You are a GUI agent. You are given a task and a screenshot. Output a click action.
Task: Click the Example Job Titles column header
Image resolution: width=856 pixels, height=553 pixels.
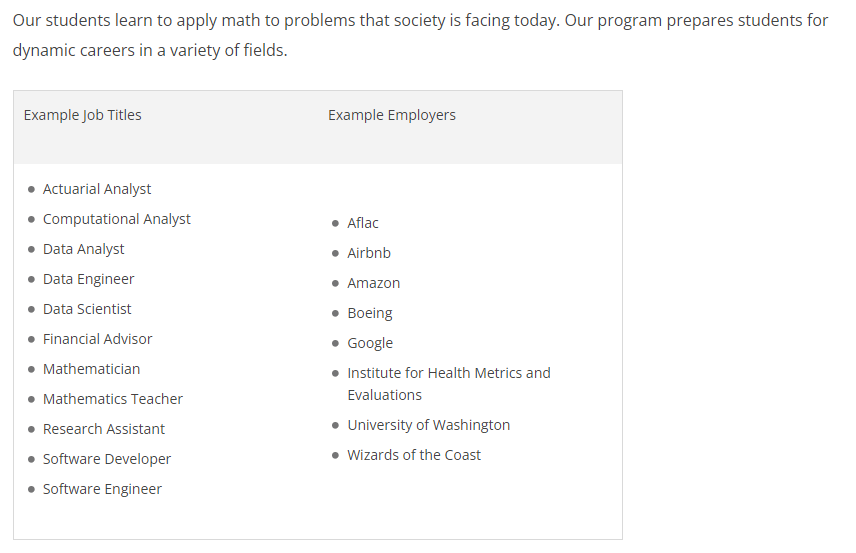tap(83, 115)
